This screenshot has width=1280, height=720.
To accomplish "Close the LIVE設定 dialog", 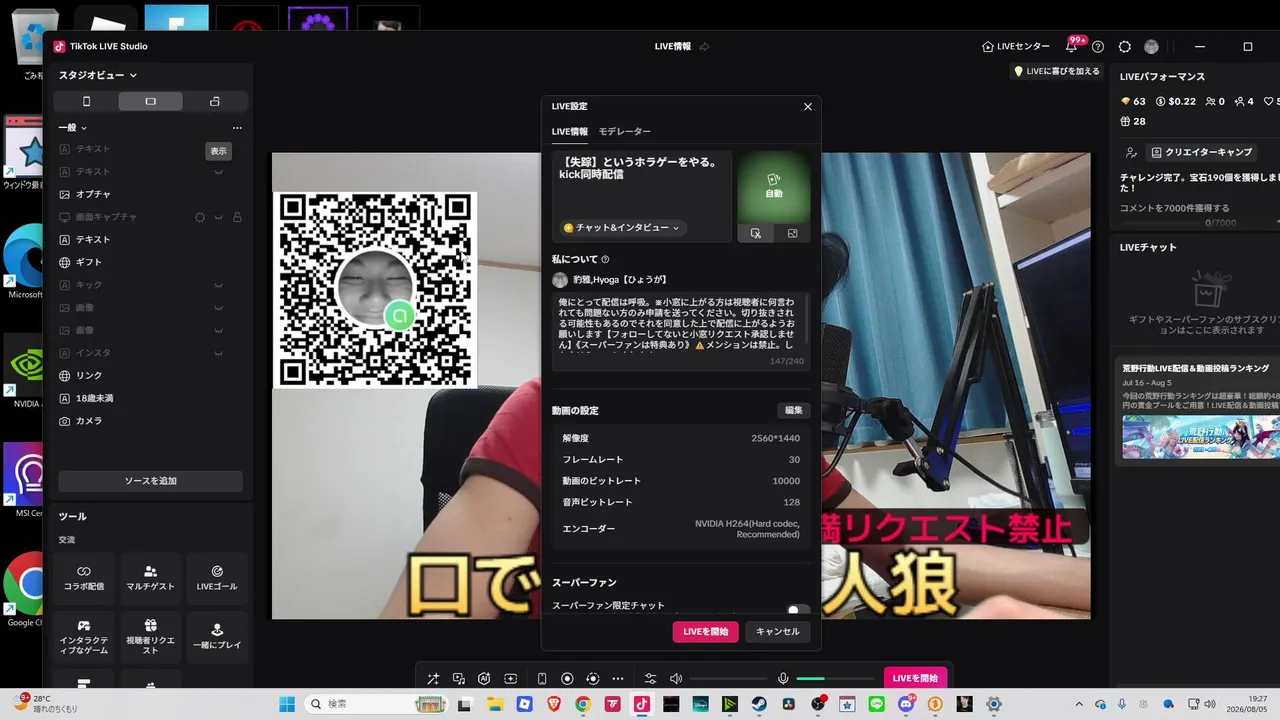I will (x=808, y=107).
